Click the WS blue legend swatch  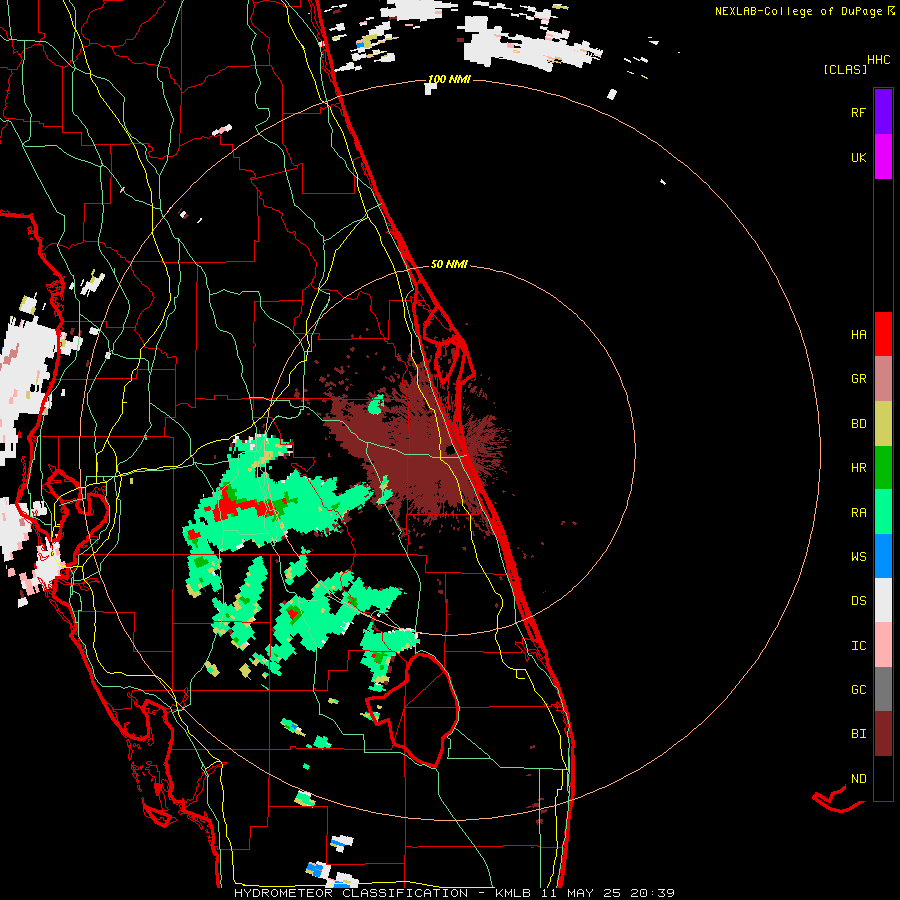(x=883, y=556)
